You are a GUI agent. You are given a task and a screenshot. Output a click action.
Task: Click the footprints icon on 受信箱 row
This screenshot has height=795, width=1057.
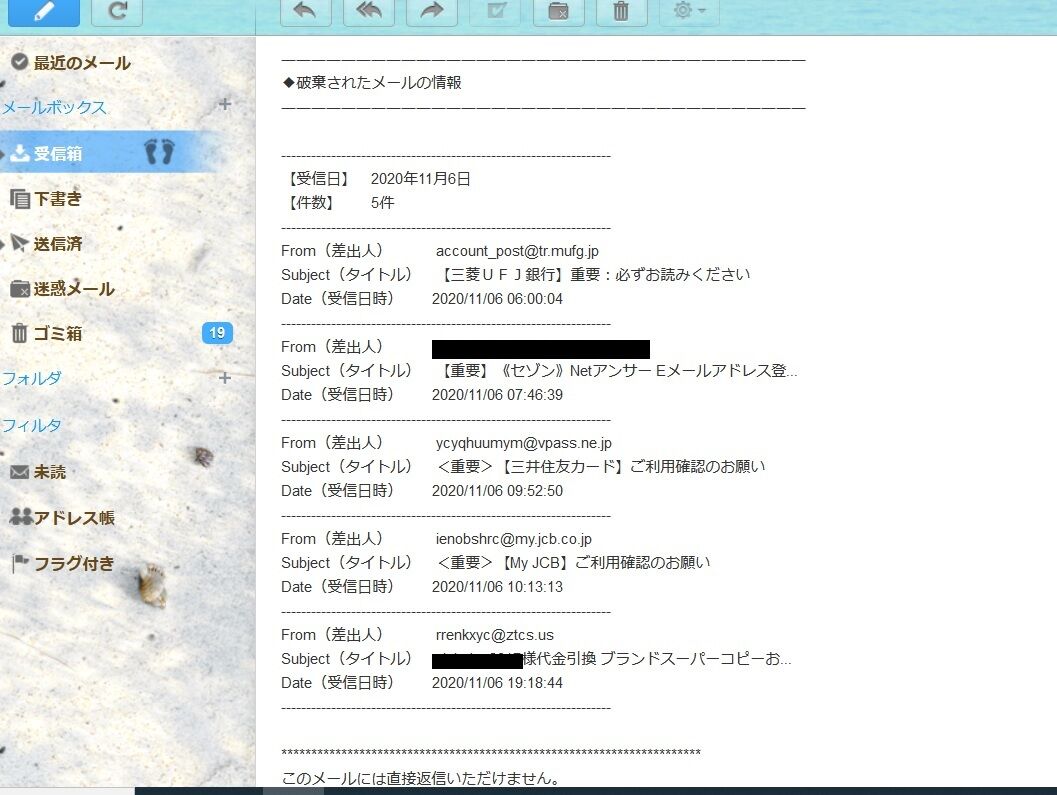tap(160, 152)
